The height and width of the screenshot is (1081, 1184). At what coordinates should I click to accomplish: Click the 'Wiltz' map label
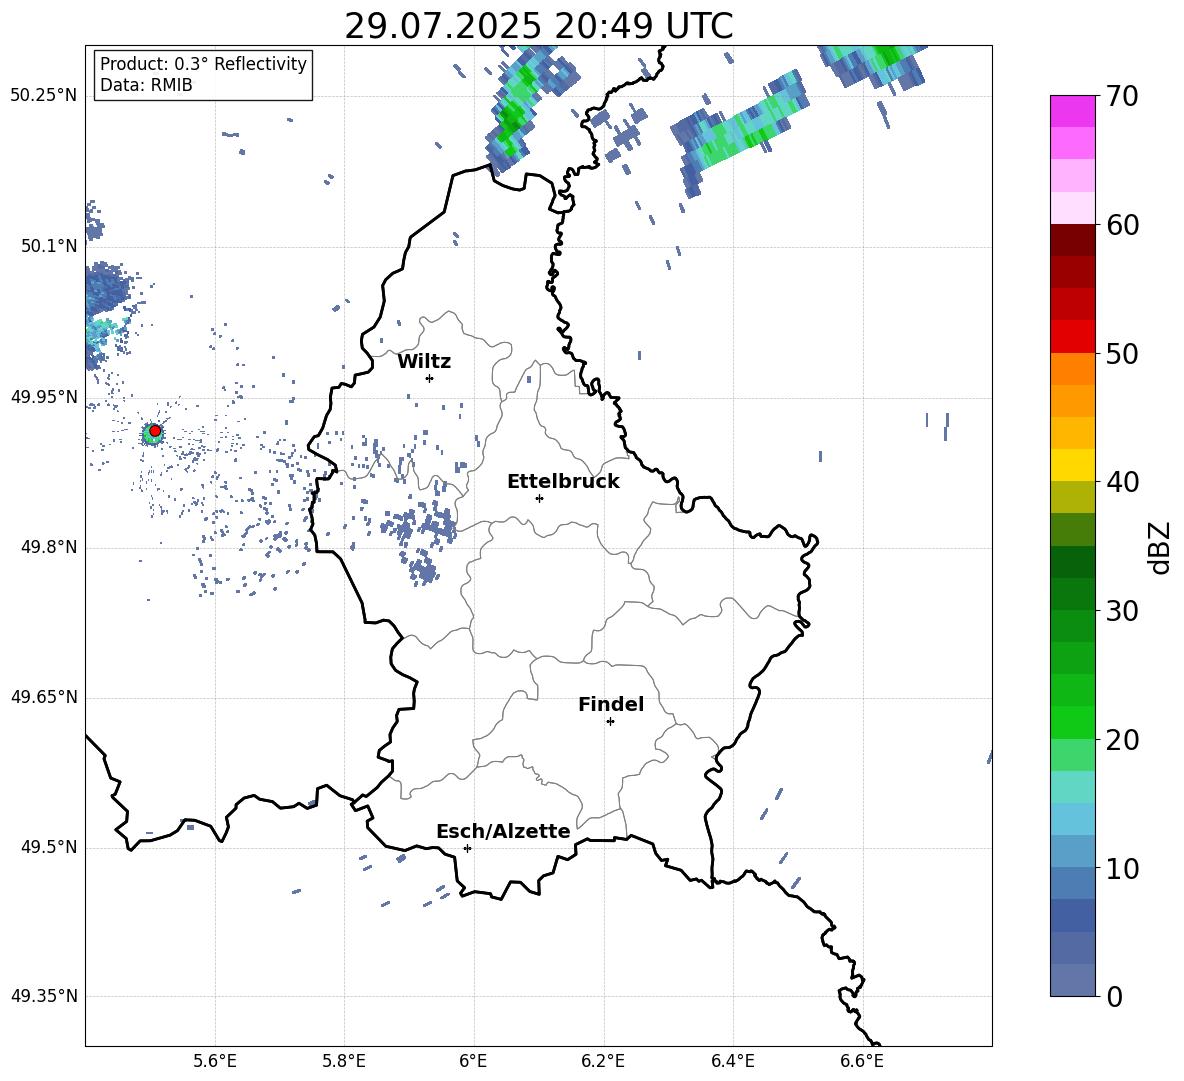click(x=424, y=362)
